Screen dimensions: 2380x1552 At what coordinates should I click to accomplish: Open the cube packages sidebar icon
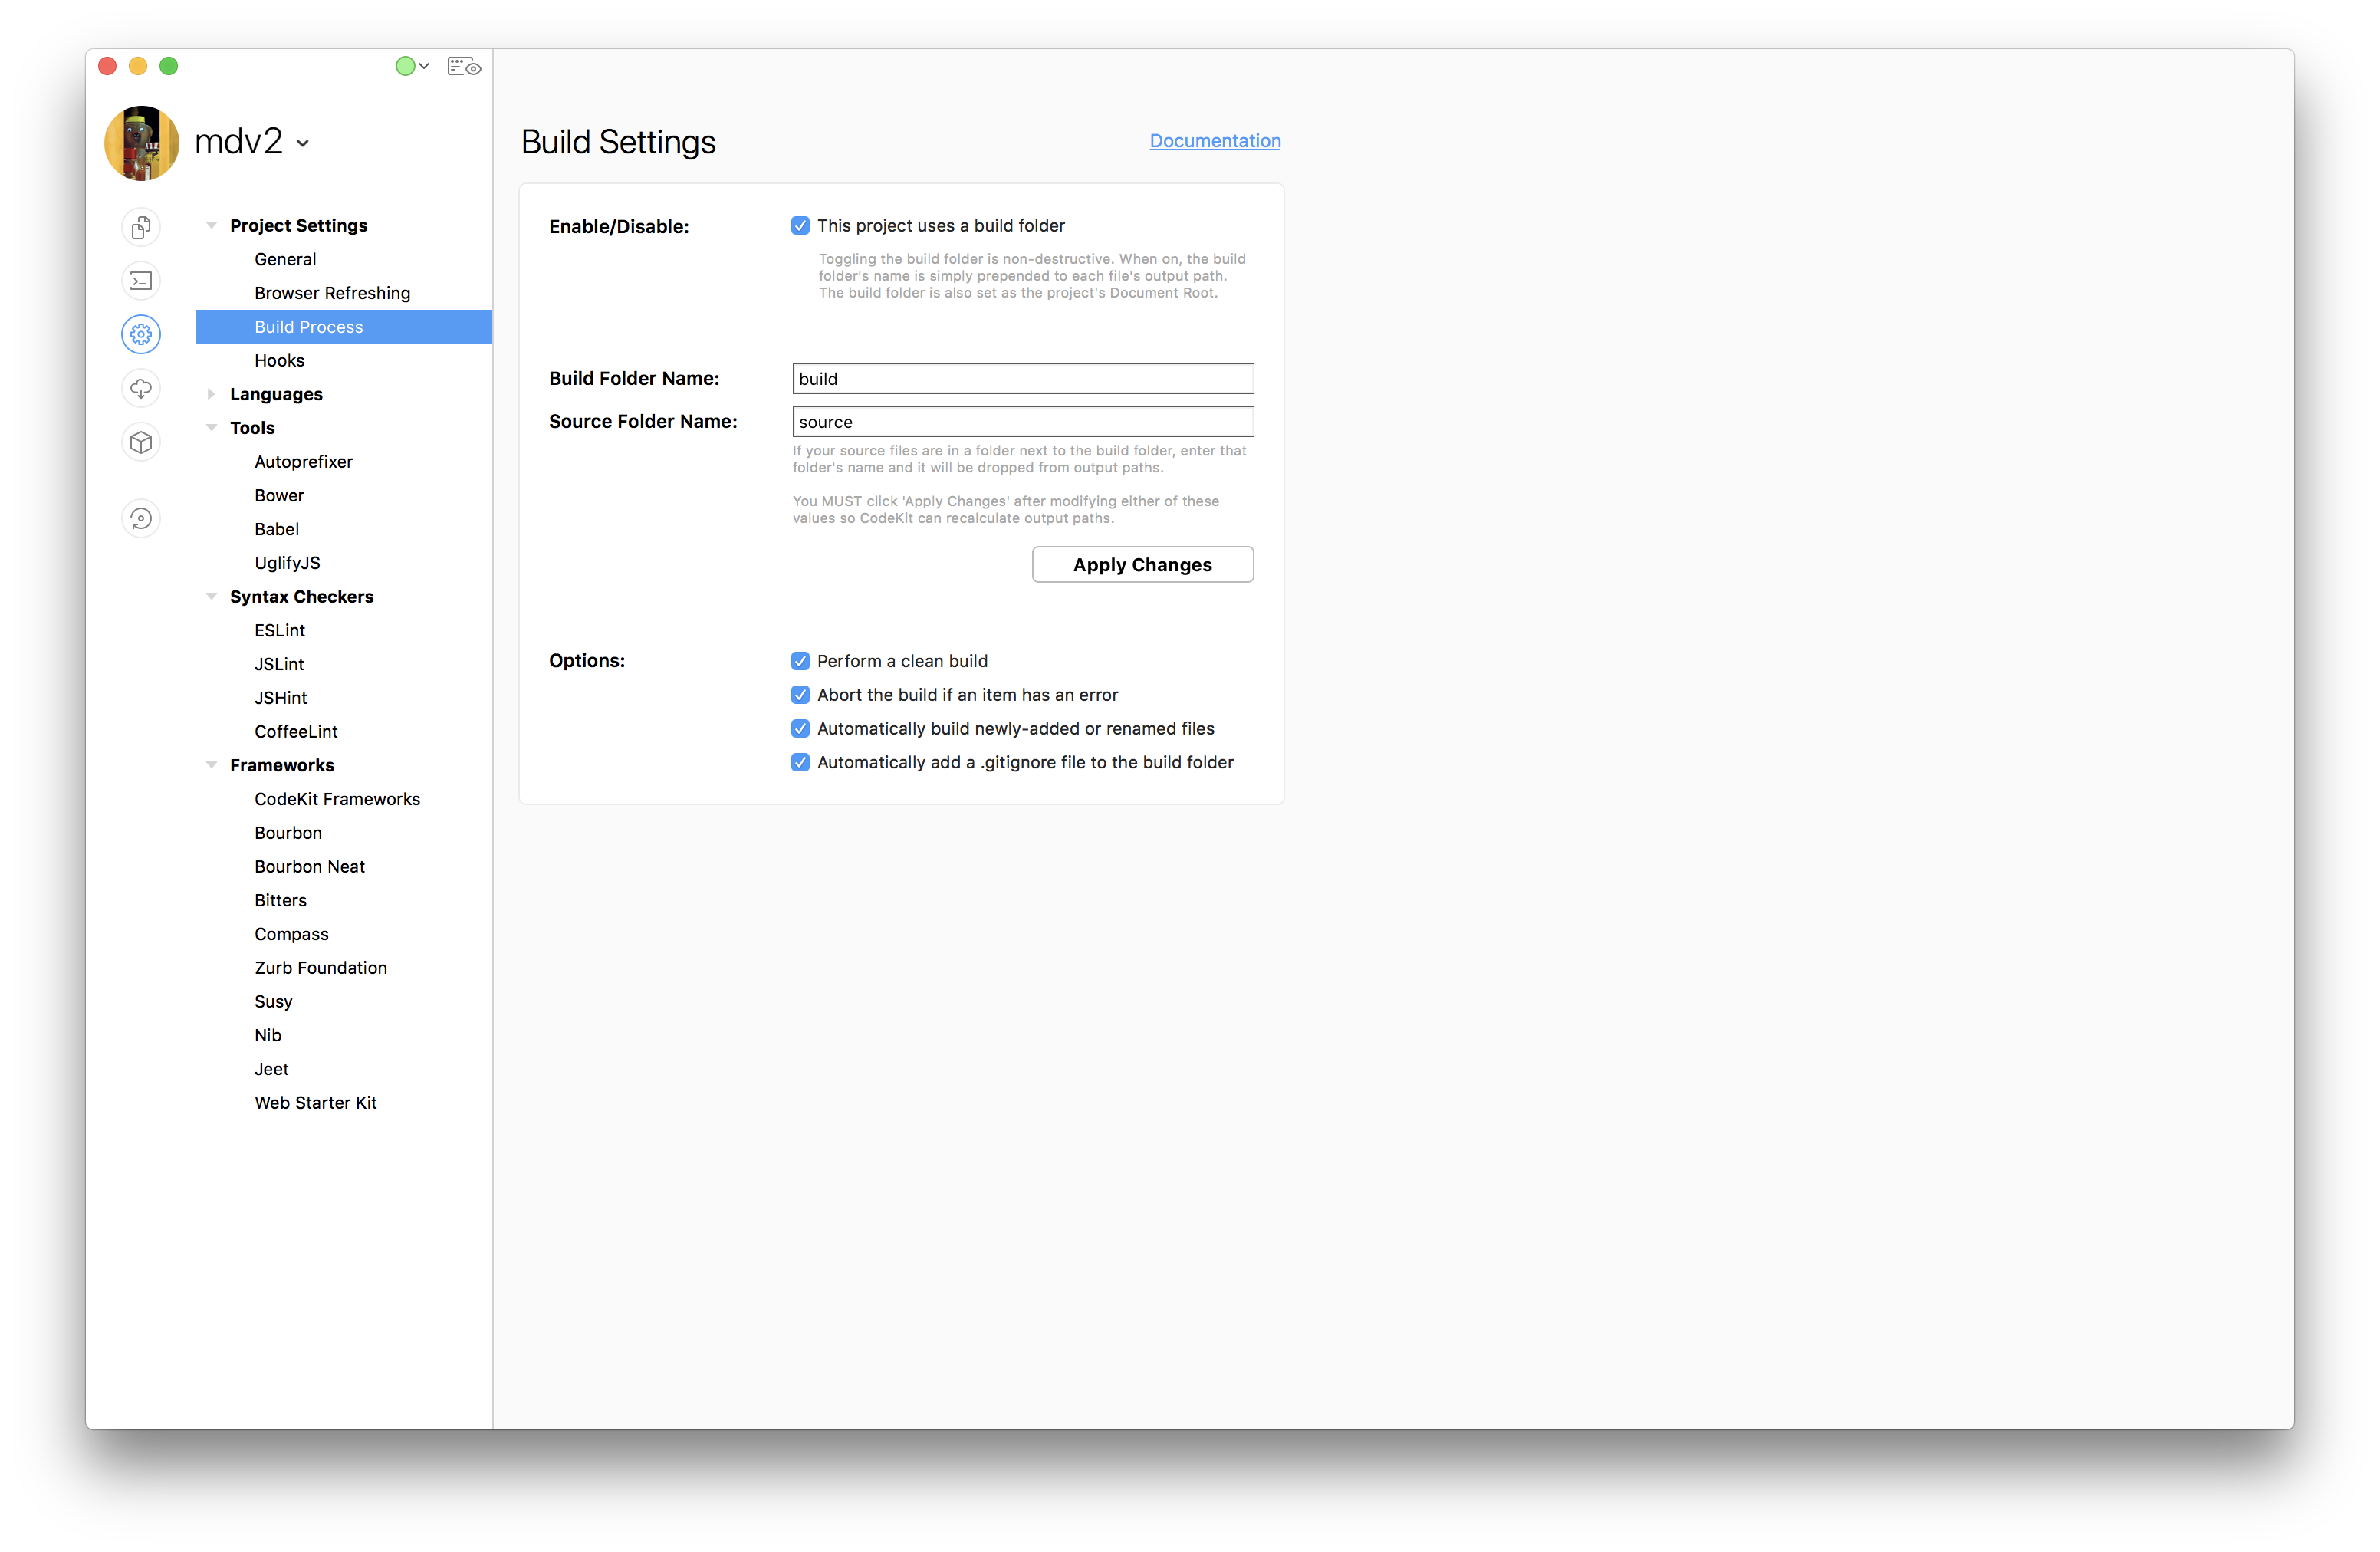point(141,442)
